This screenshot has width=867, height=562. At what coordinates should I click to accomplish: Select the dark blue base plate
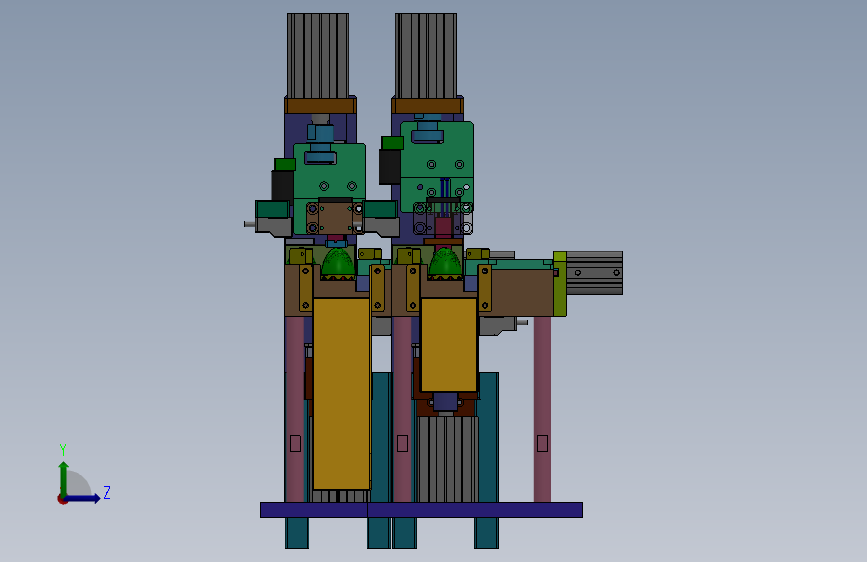(x=421, y=509)
